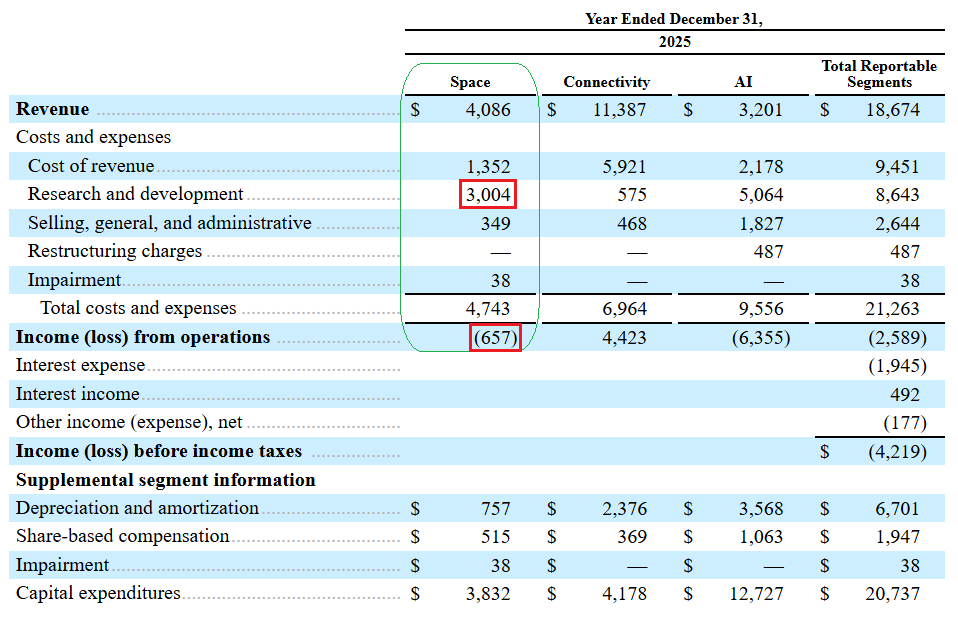Click the Supplemental segment information heading
The image size is (958, 634).
coord(166,480)
